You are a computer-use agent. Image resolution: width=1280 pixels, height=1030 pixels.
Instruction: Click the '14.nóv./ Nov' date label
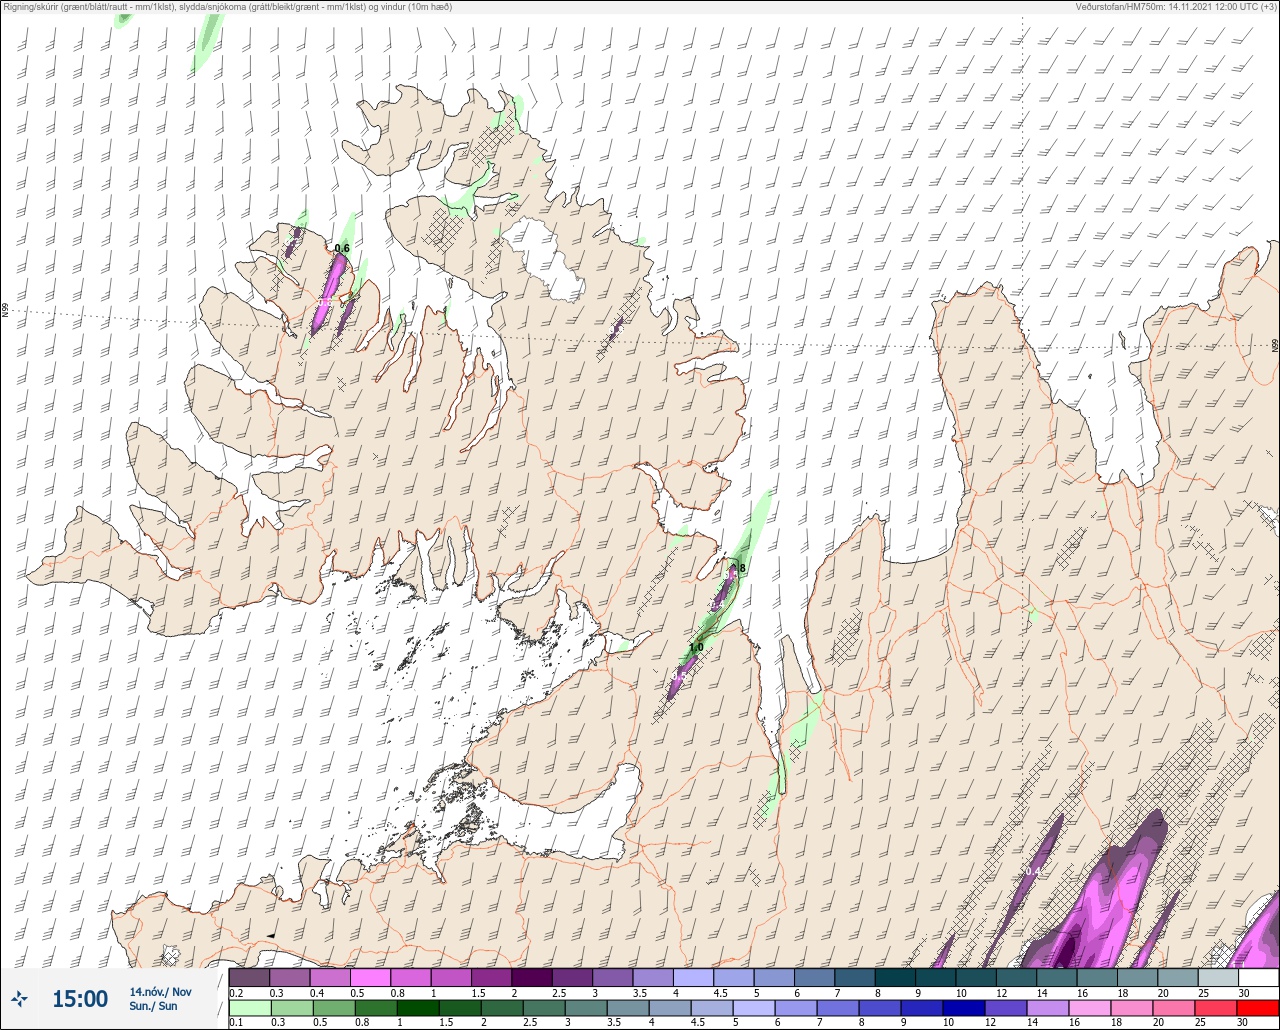click(160, 992)
